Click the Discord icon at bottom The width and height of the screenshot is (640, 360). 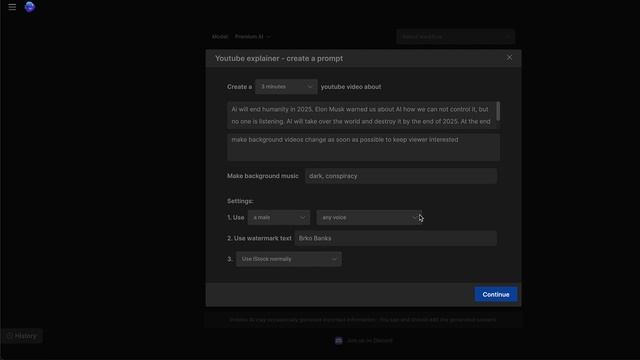[x=338, y=340]
